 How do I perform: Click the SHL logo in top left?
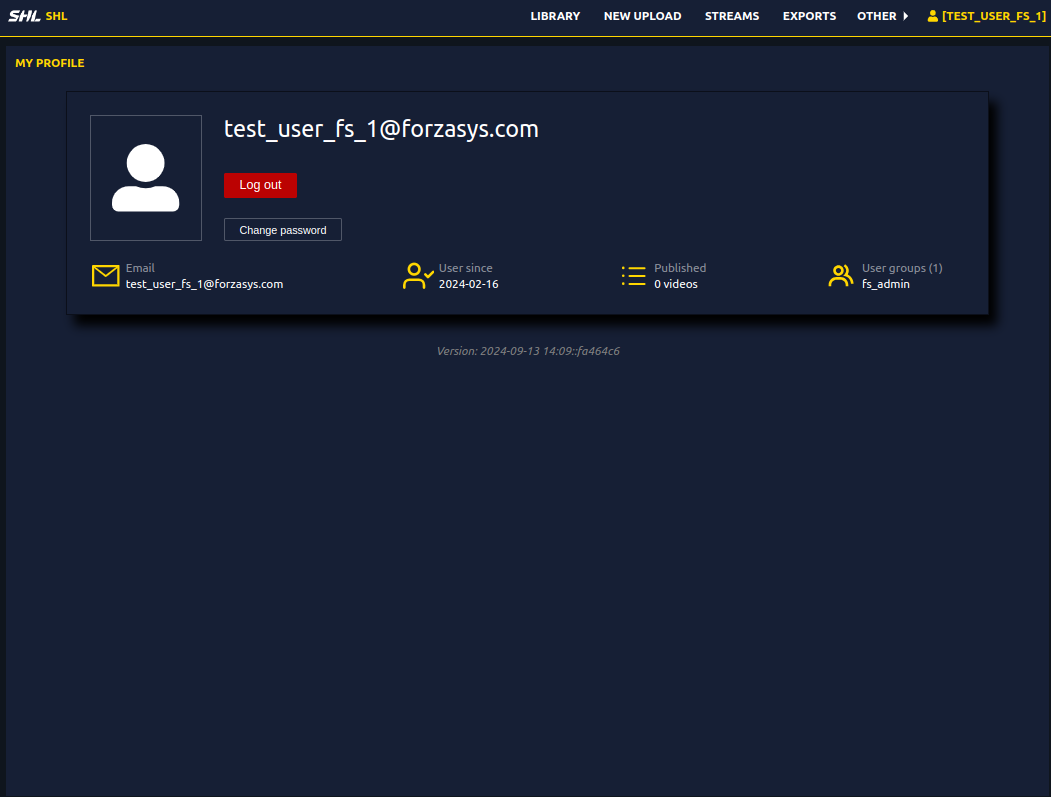pyautogui.click(x=22, y=16)
